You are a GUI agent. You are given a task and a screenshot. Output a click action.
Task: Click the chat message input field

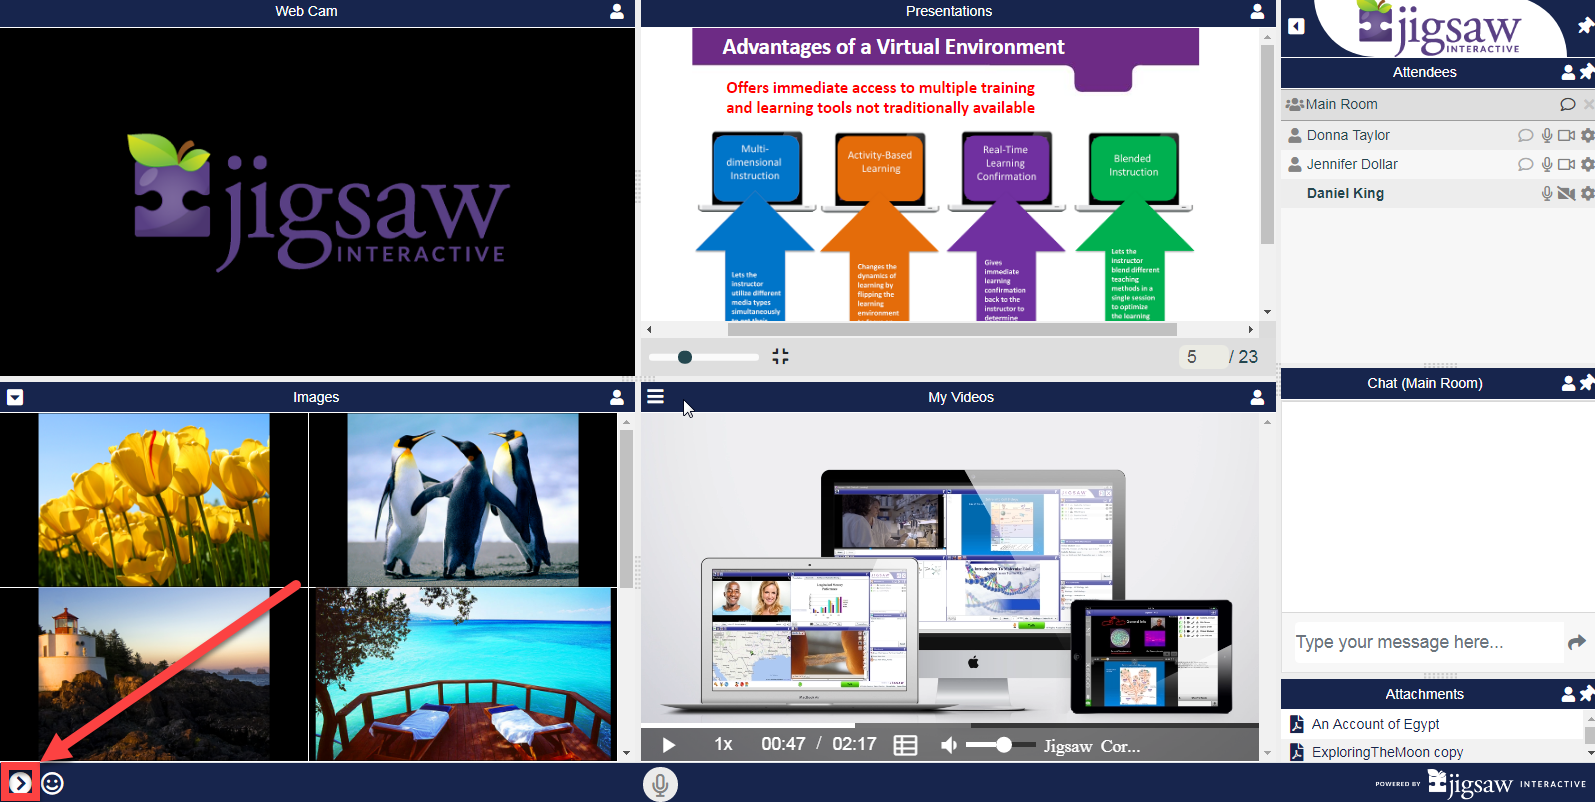[1425, 642]
